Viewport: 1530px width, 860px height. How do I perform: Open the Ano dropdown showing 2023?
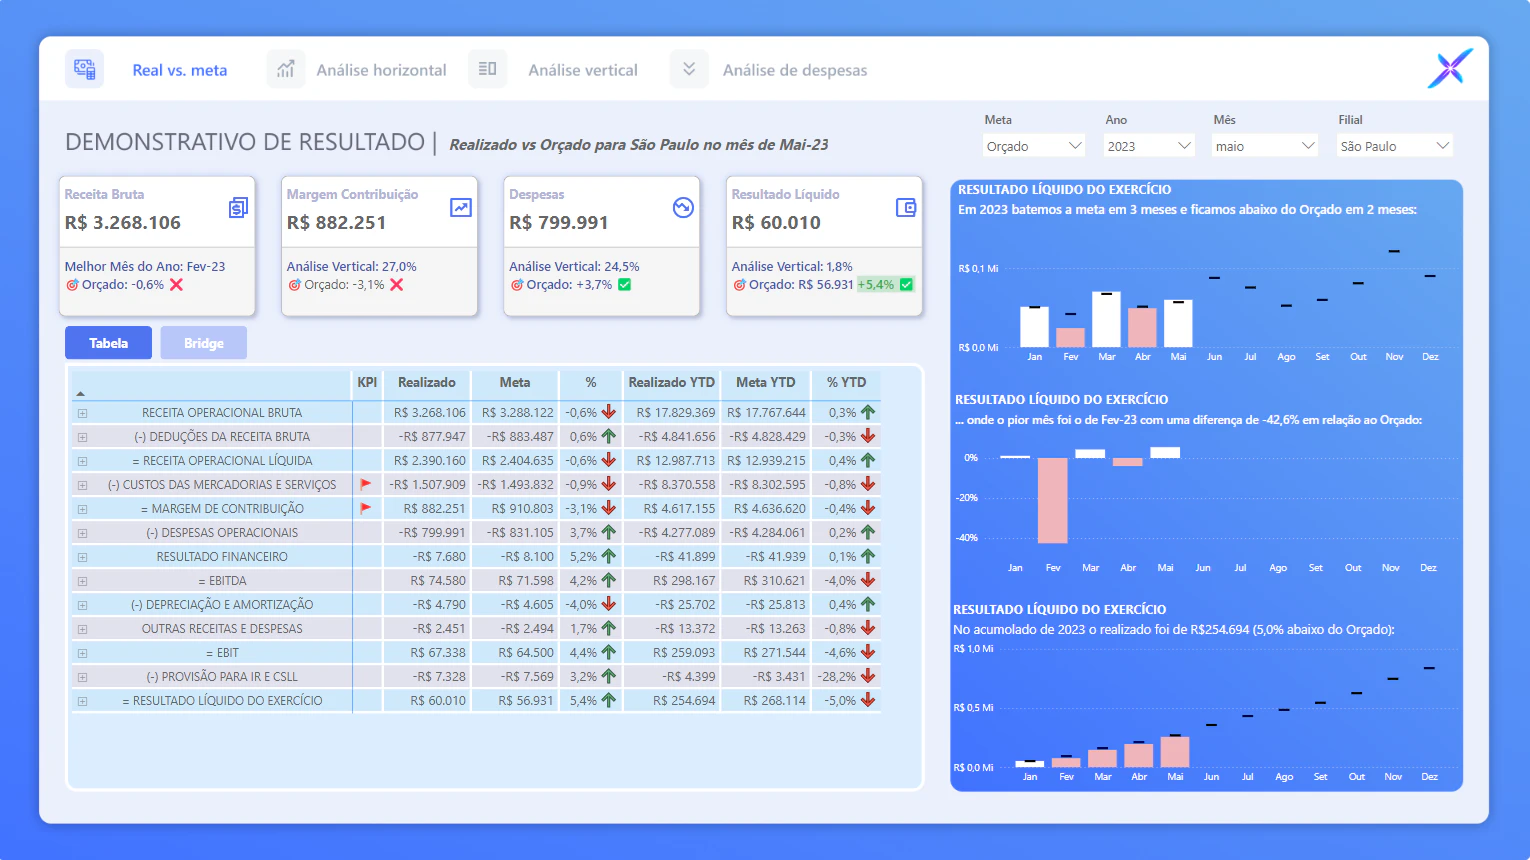(1150, 146)
